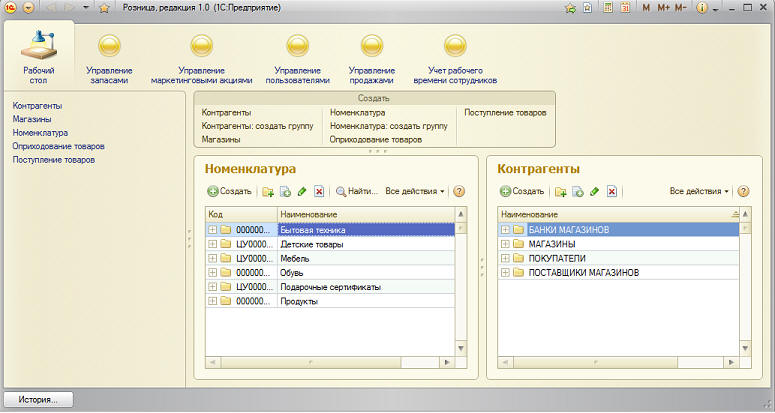Image resolution: width=775 pixels, height=413 pixels.
Task: Expand the МАГАЗИНЫ group in Контрагенты
Action: pyautogui.click(x=505, y=244)
